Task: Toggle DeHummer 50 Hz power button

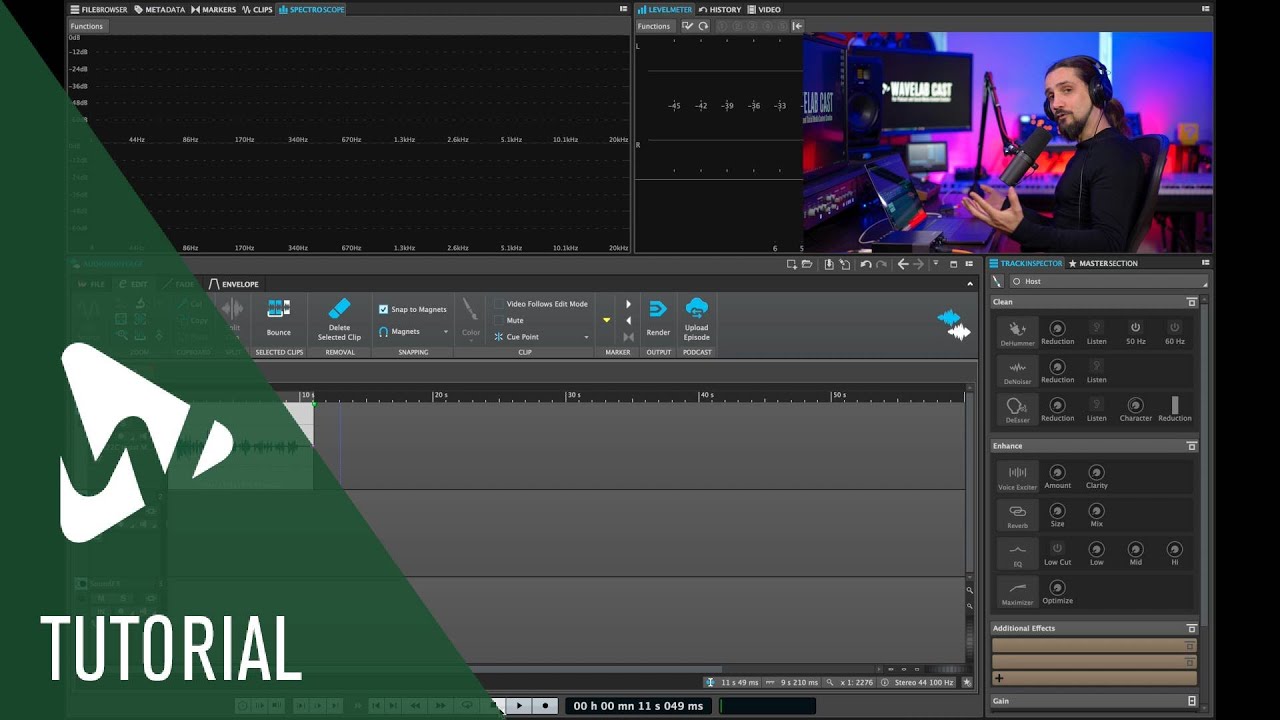Action: [1135, 327]
